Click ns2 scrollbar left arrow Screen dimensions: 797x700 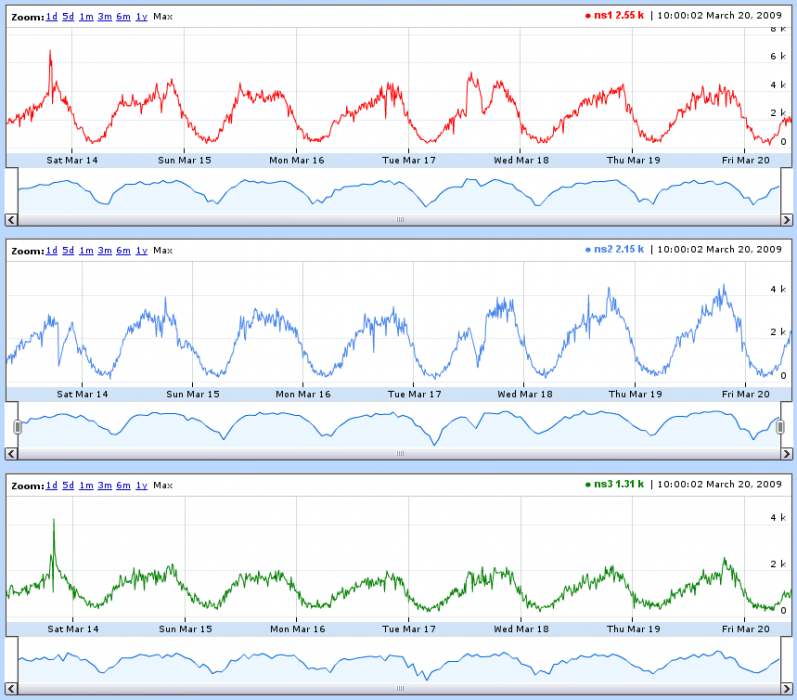pos(11,454)
